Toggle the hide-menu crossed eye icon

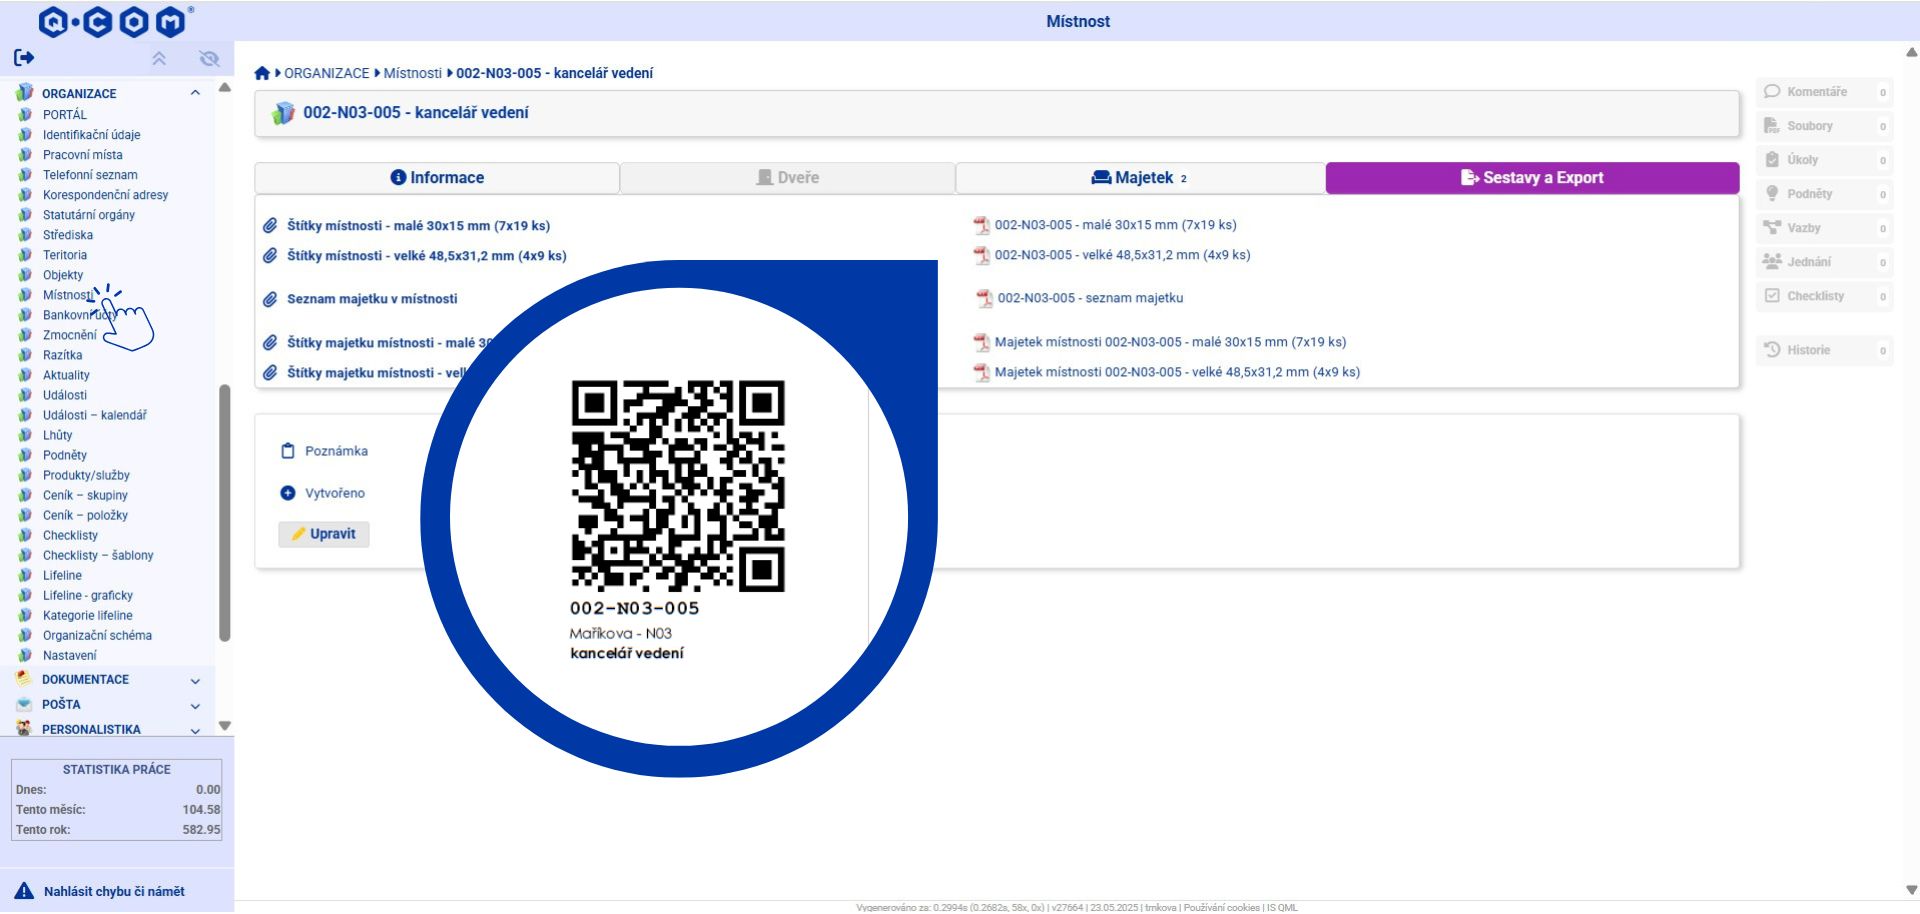click(209, 59)
